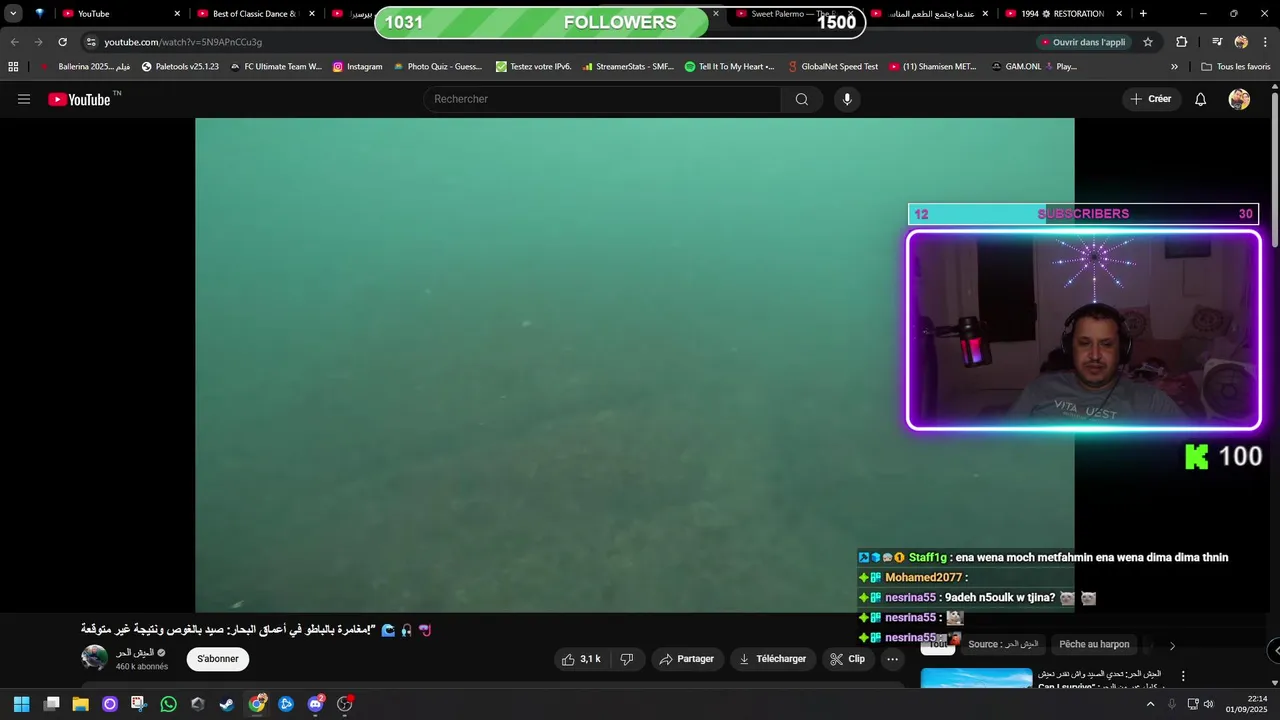
Task: Click the 460 k abonnés text
Action: tap(142, 666)
